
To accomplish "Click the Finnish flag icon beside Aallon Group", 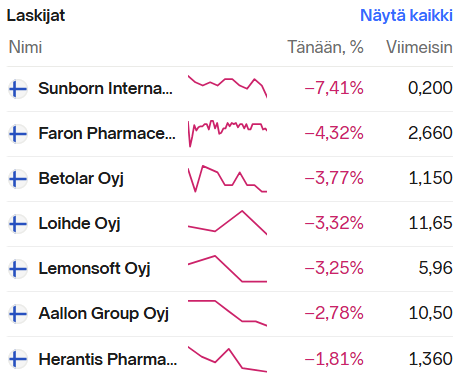I will pos(18,314).
